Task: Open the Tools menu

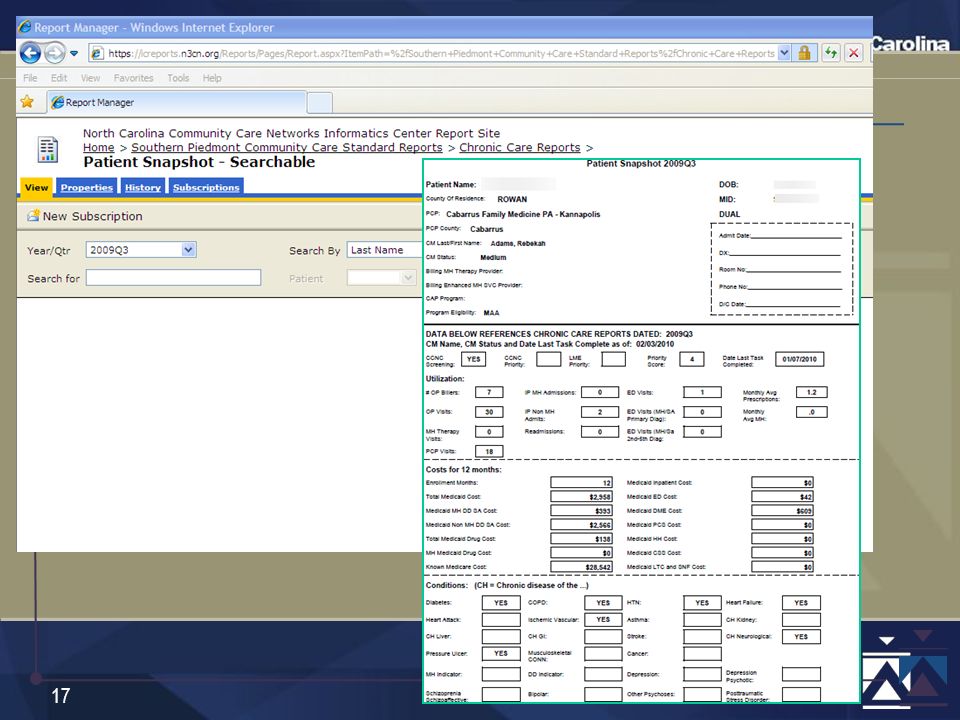Action: coord(178,78)
